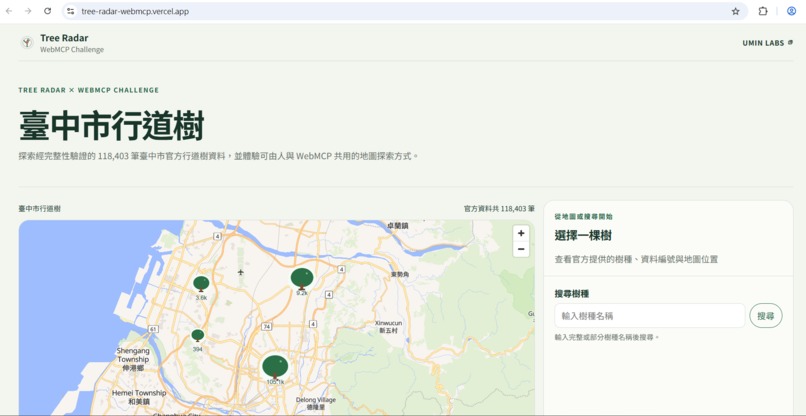Click the route 61 highway shield

point(153,328)
